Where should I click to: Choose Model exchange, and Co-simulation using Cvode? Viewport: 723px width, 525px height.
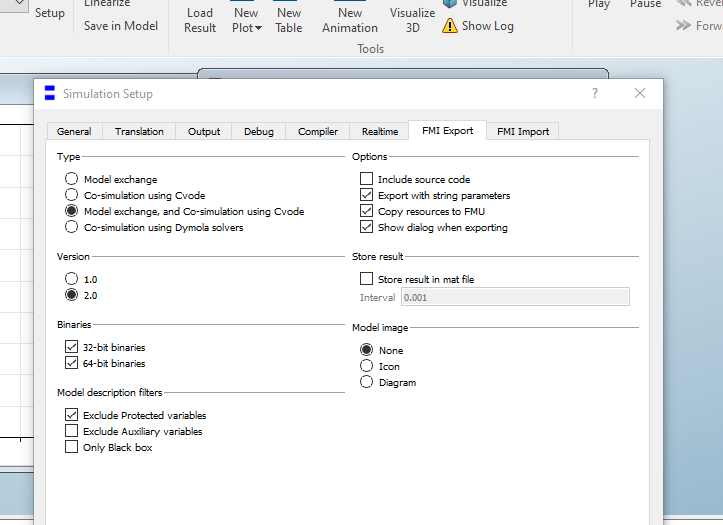click(x=71, y=211)
